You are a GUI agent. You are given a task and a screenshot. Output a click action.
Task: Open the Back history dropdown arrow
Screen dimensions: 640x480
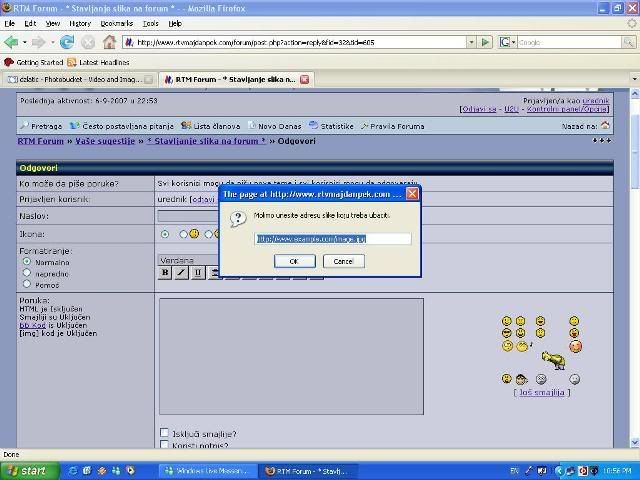pos(24,42)
